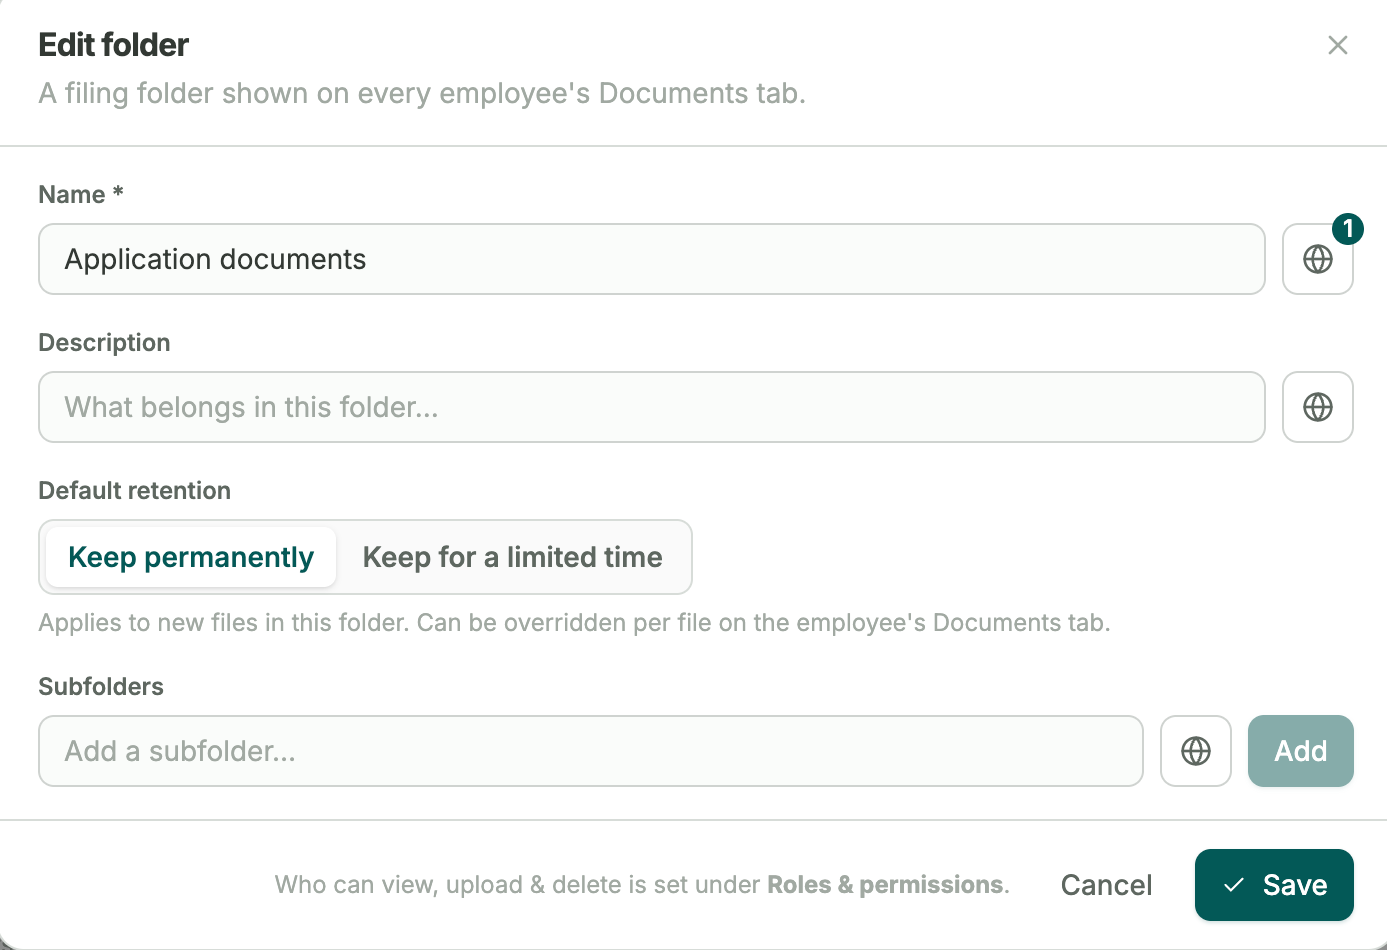This screenshot has width=1387, height=950.
Task: Open translations globe for the Description field
Action: [1317, 407]
